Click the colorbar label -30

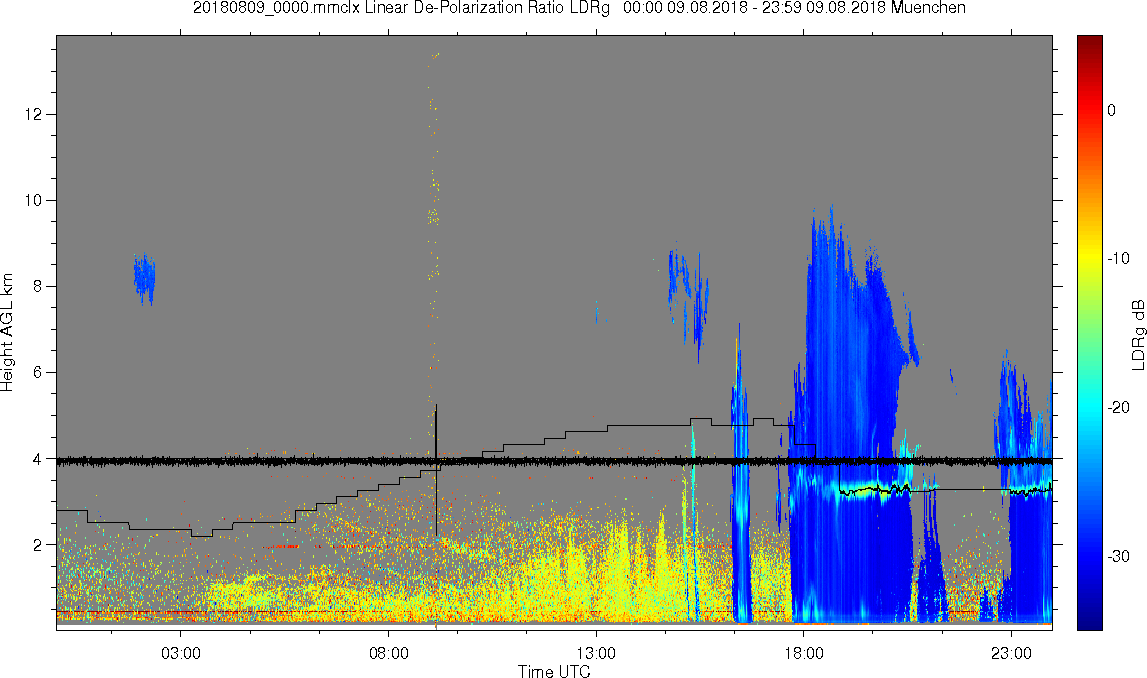coord(1118,557)
